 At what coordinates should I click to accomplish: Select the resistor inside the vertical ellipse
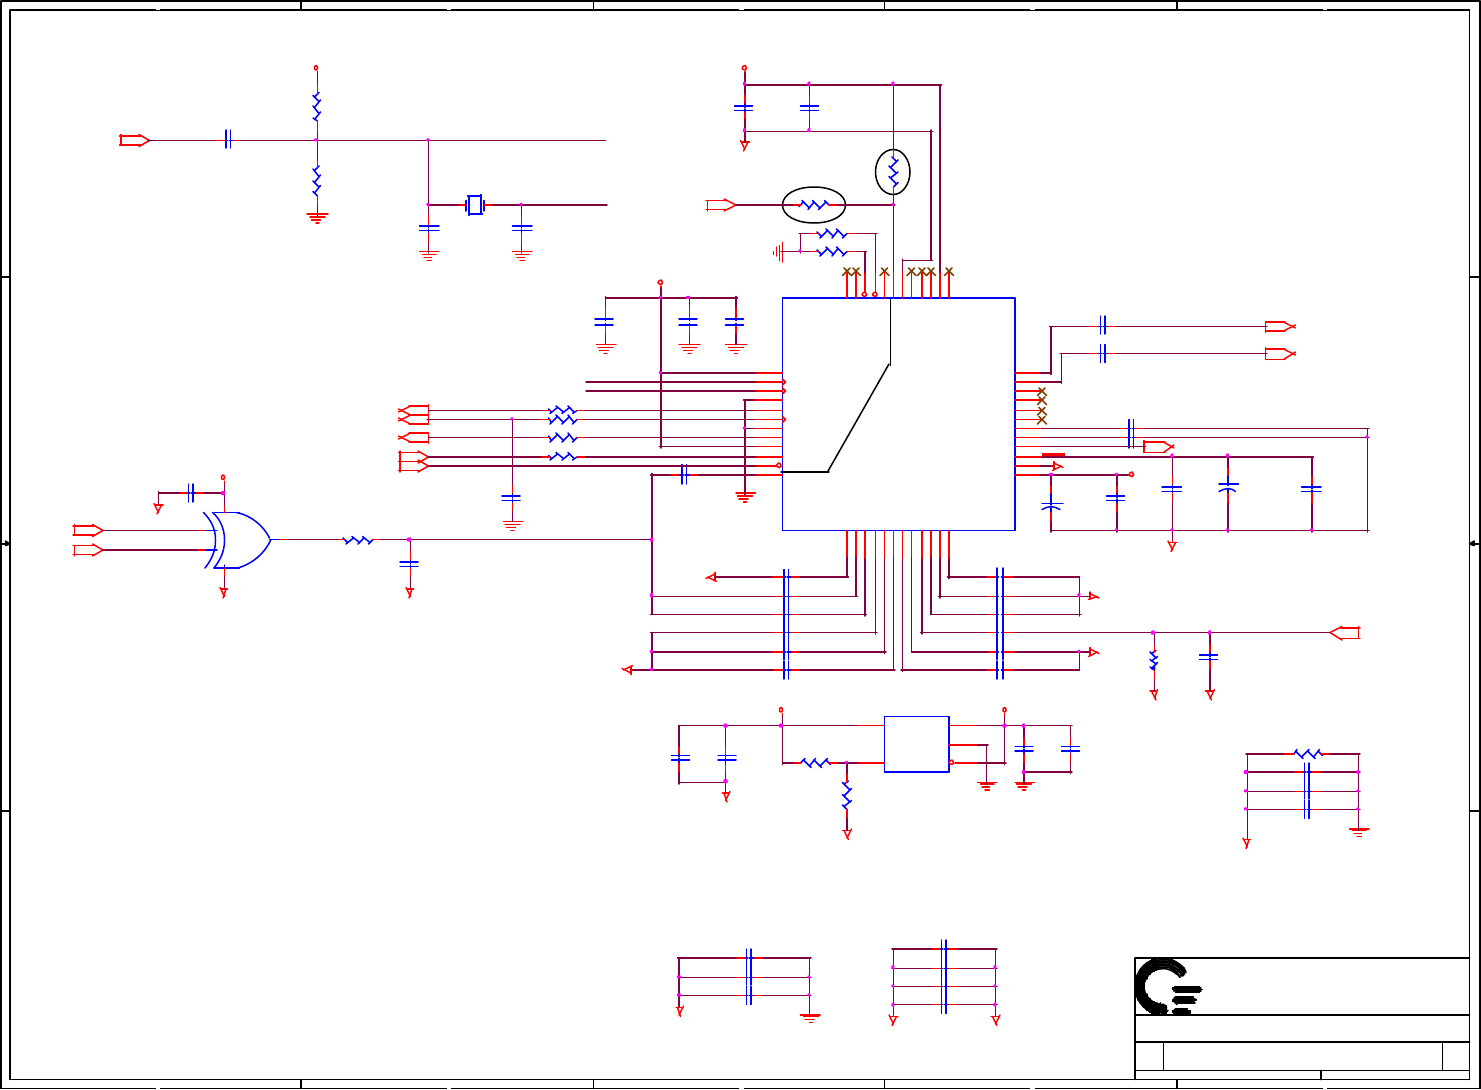click(893, 172)
